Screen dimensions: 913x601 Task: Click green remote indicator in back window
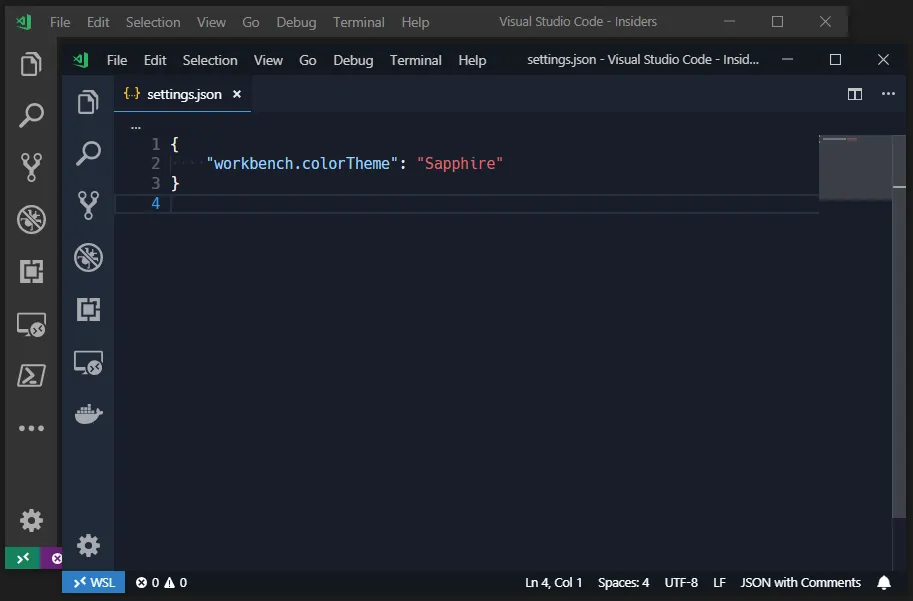23,558
